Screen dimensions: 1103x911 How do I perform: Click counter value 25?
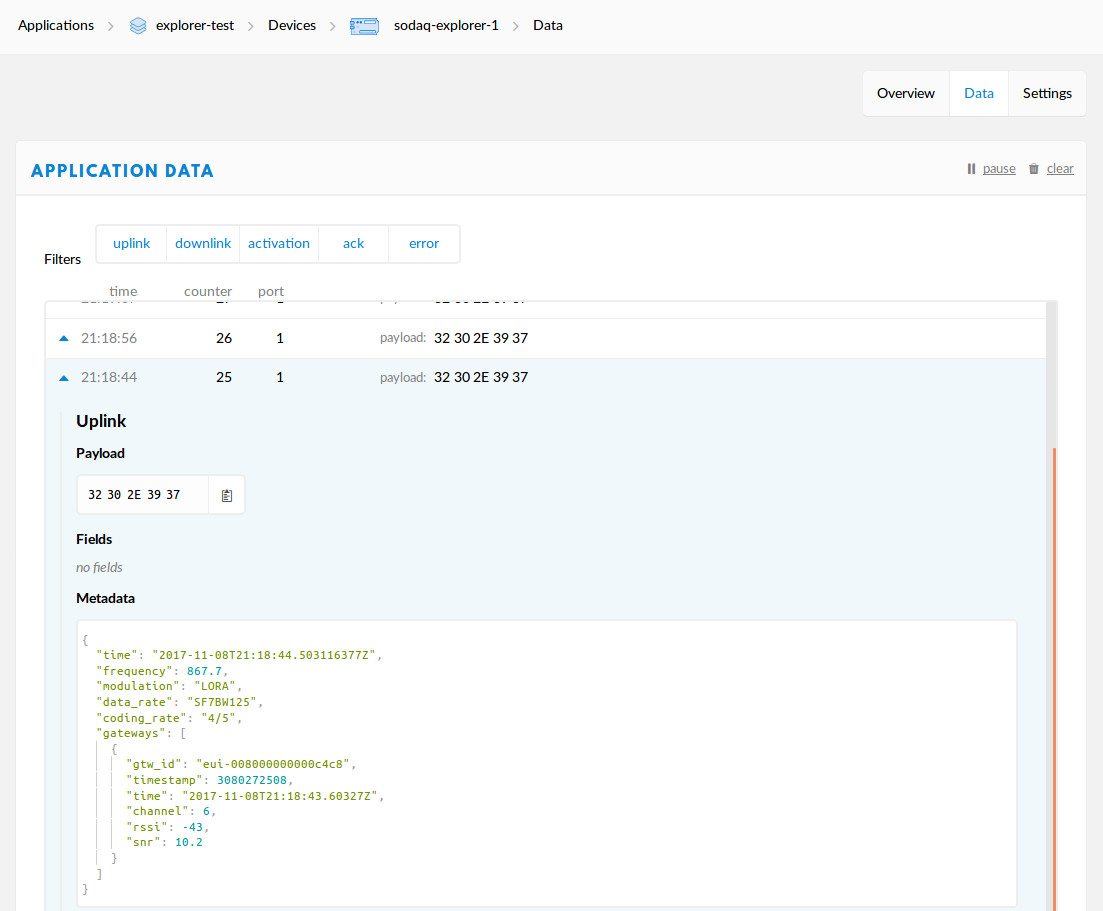pos(224,378)
